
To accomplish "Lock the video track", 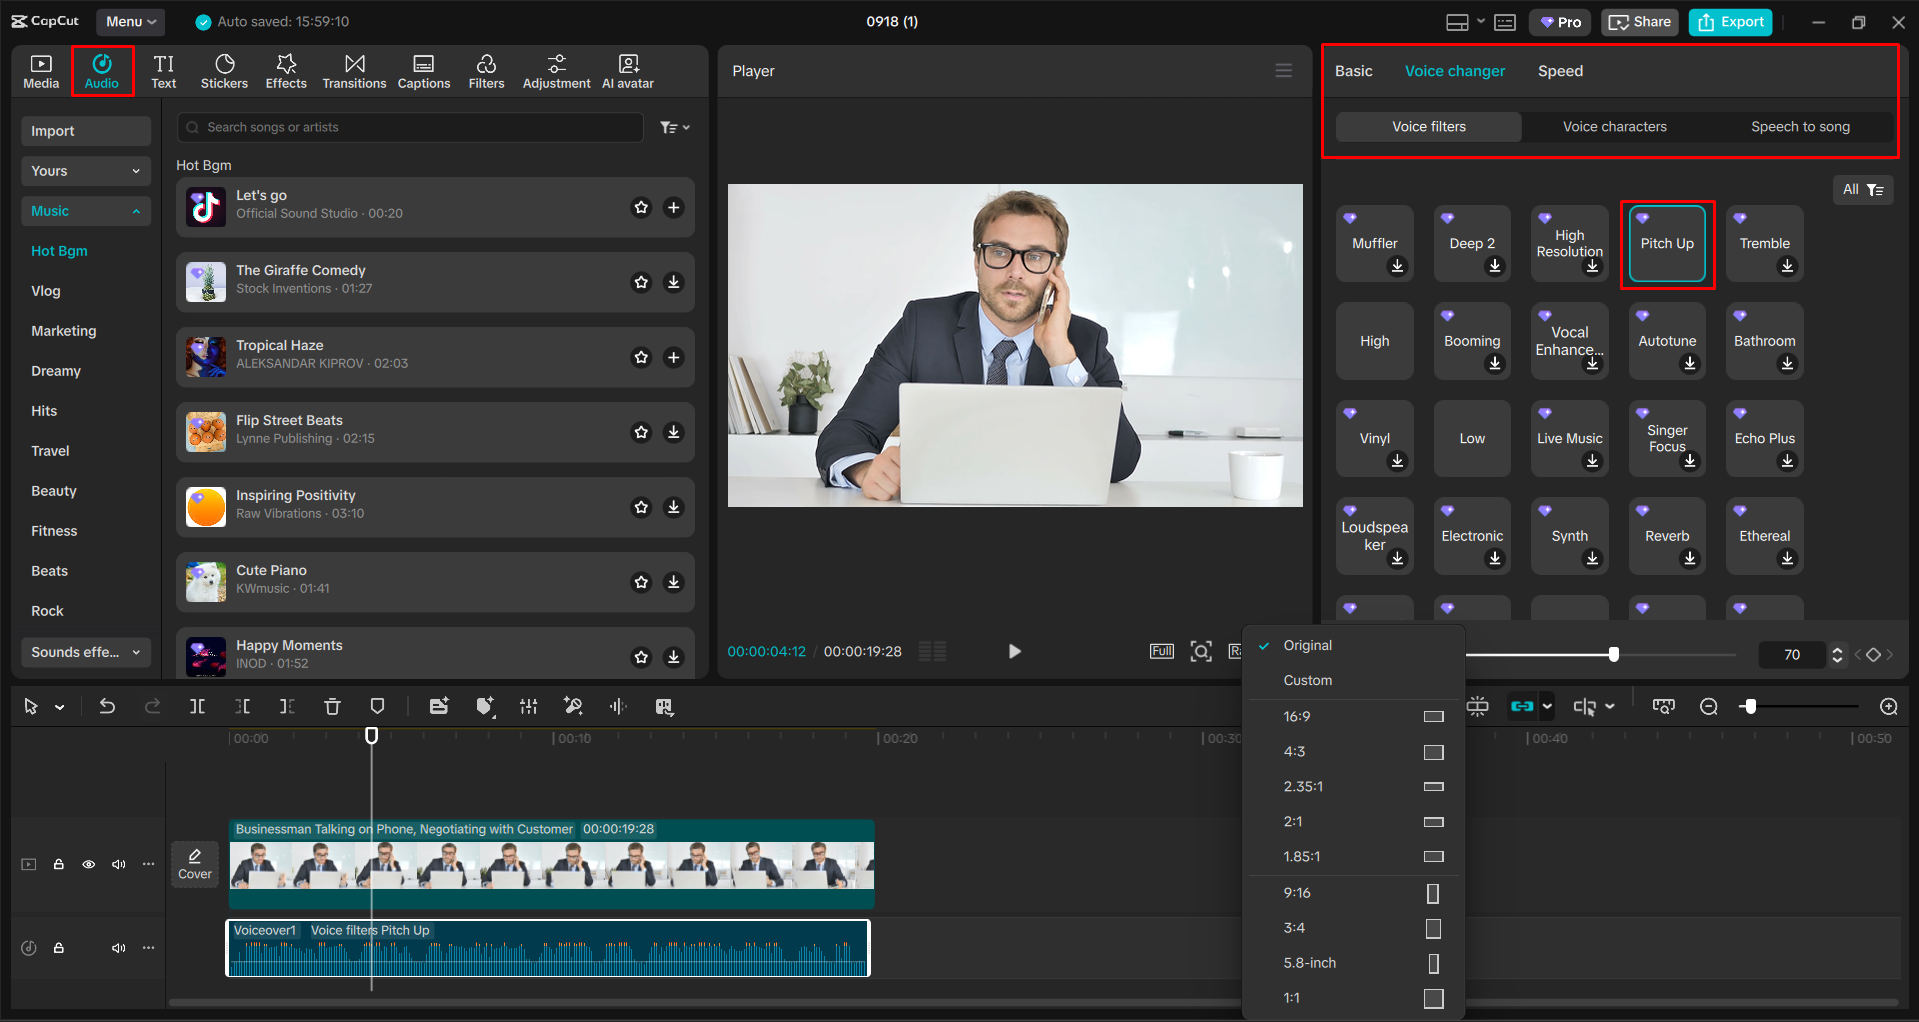I will click(x=58, y=864).
